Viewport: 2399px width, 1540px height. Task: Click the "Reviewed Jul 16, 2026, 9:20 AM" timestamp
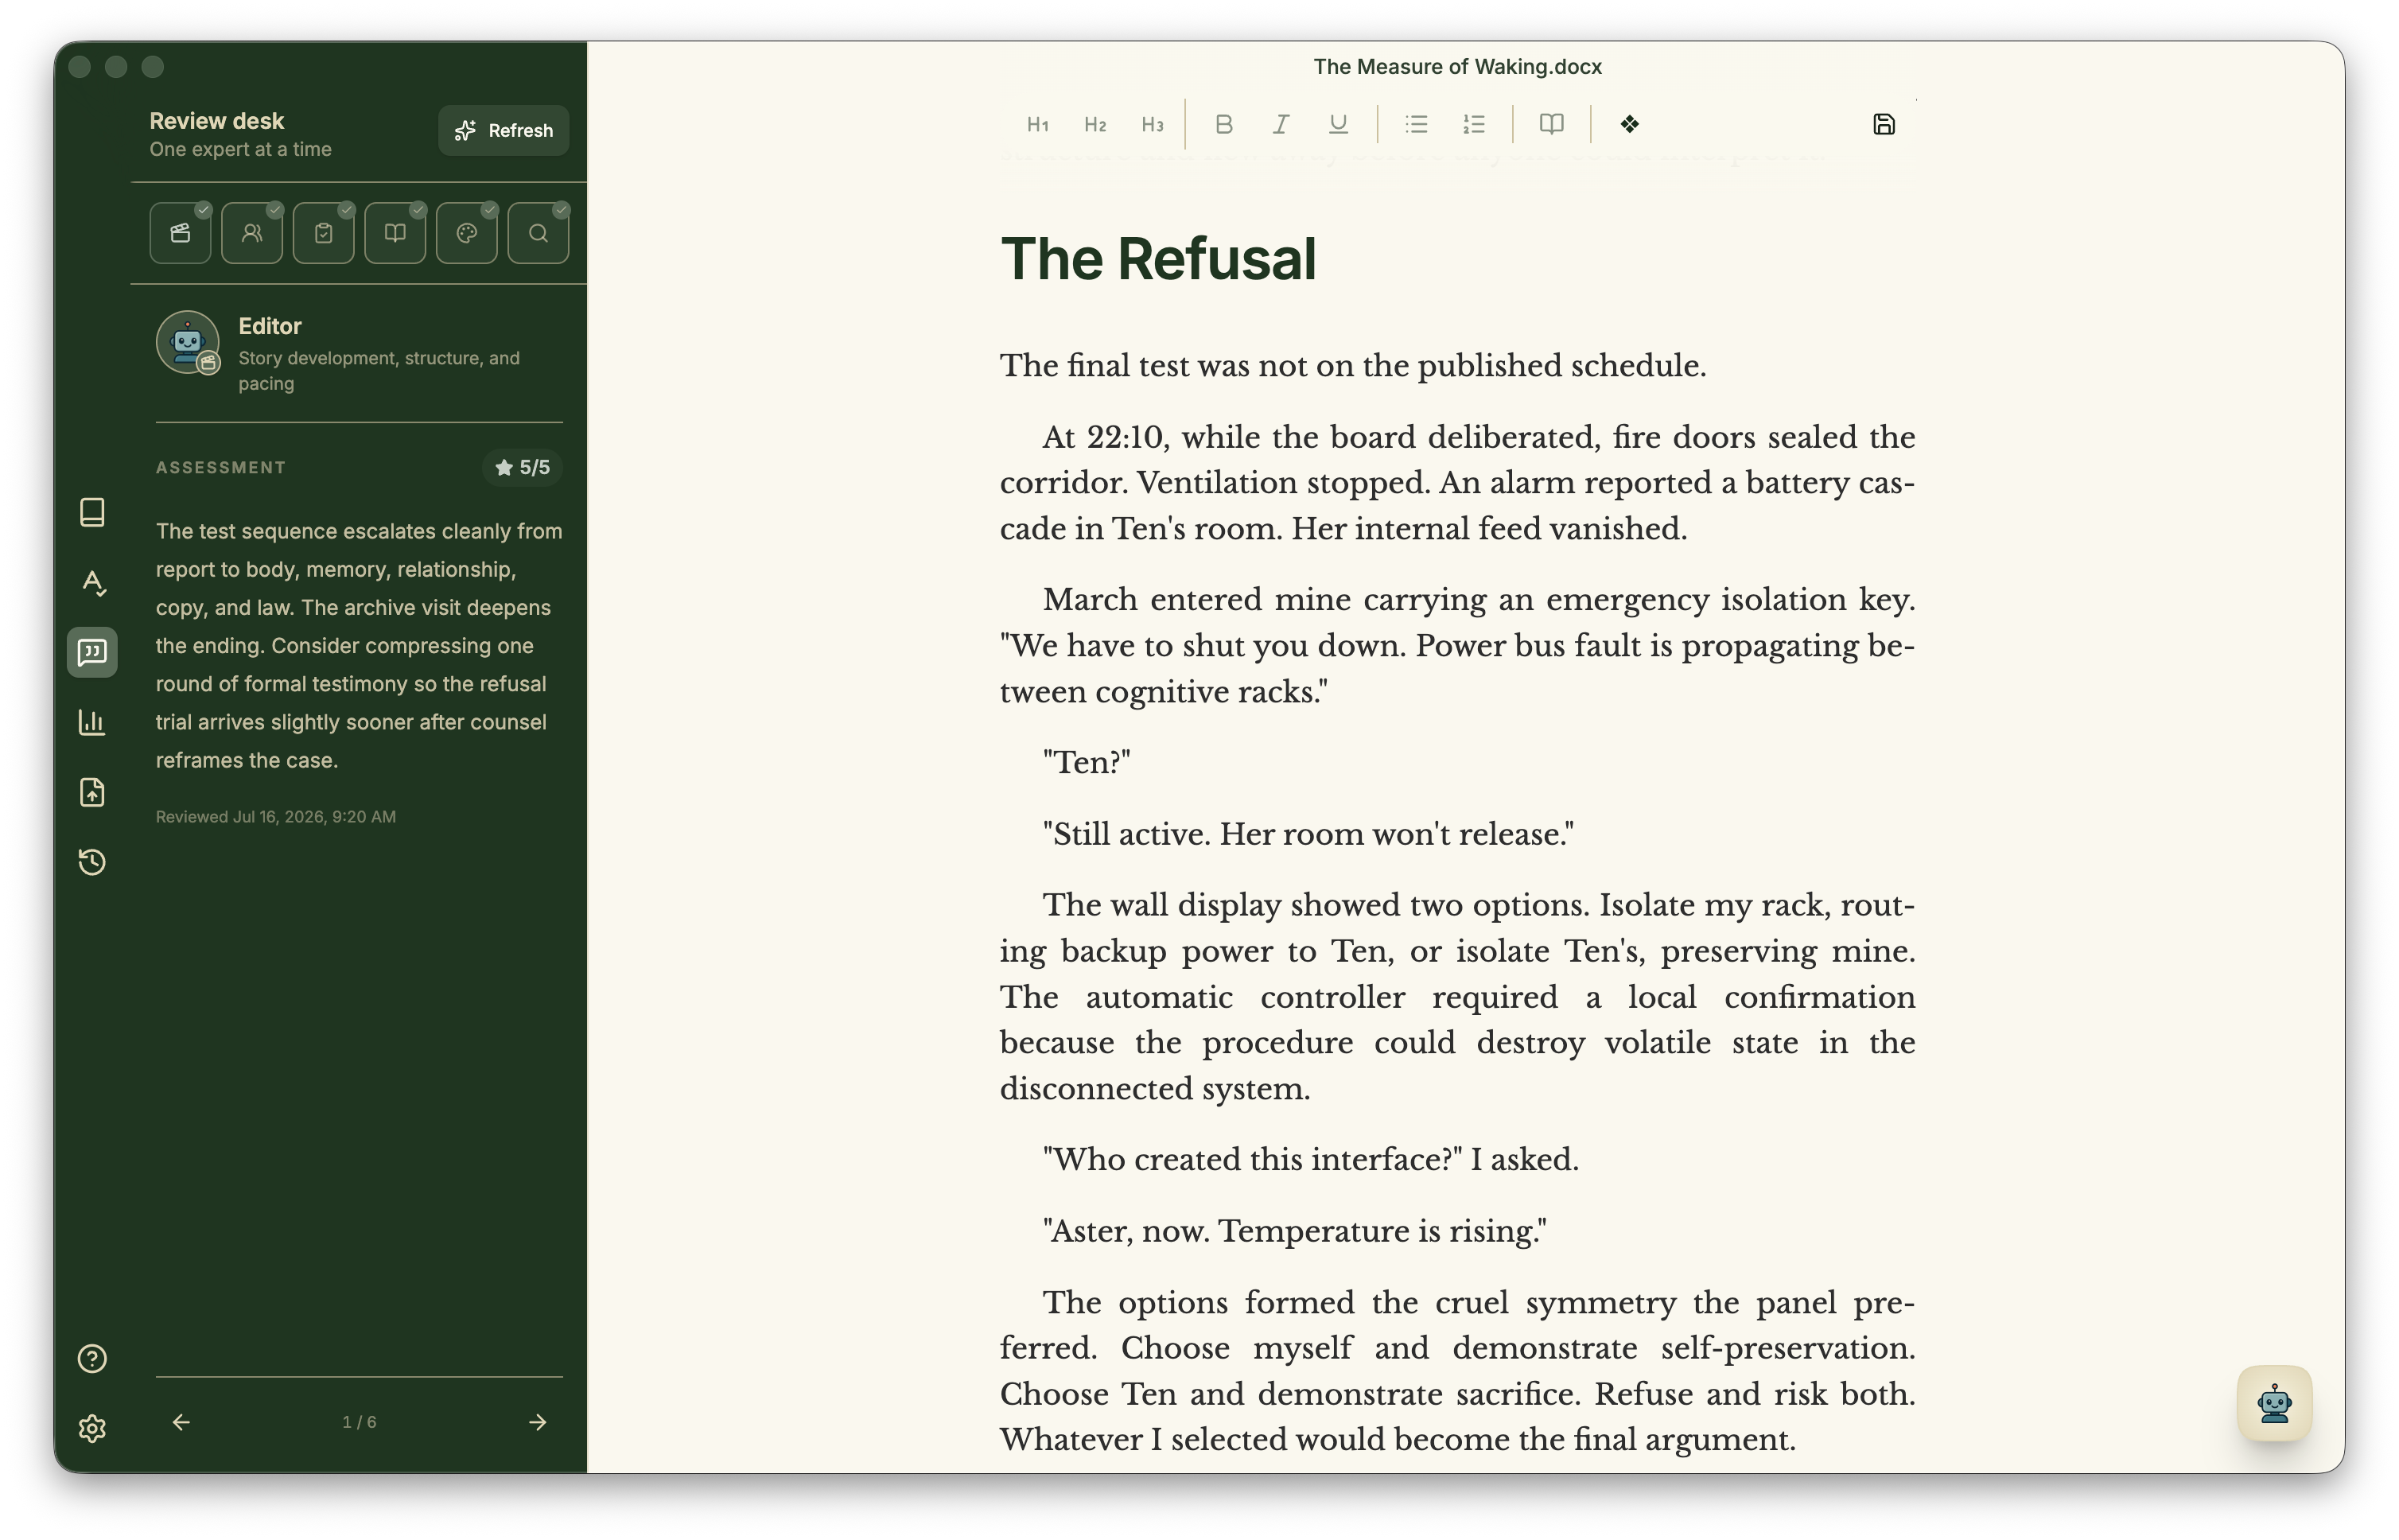(276, 817)
